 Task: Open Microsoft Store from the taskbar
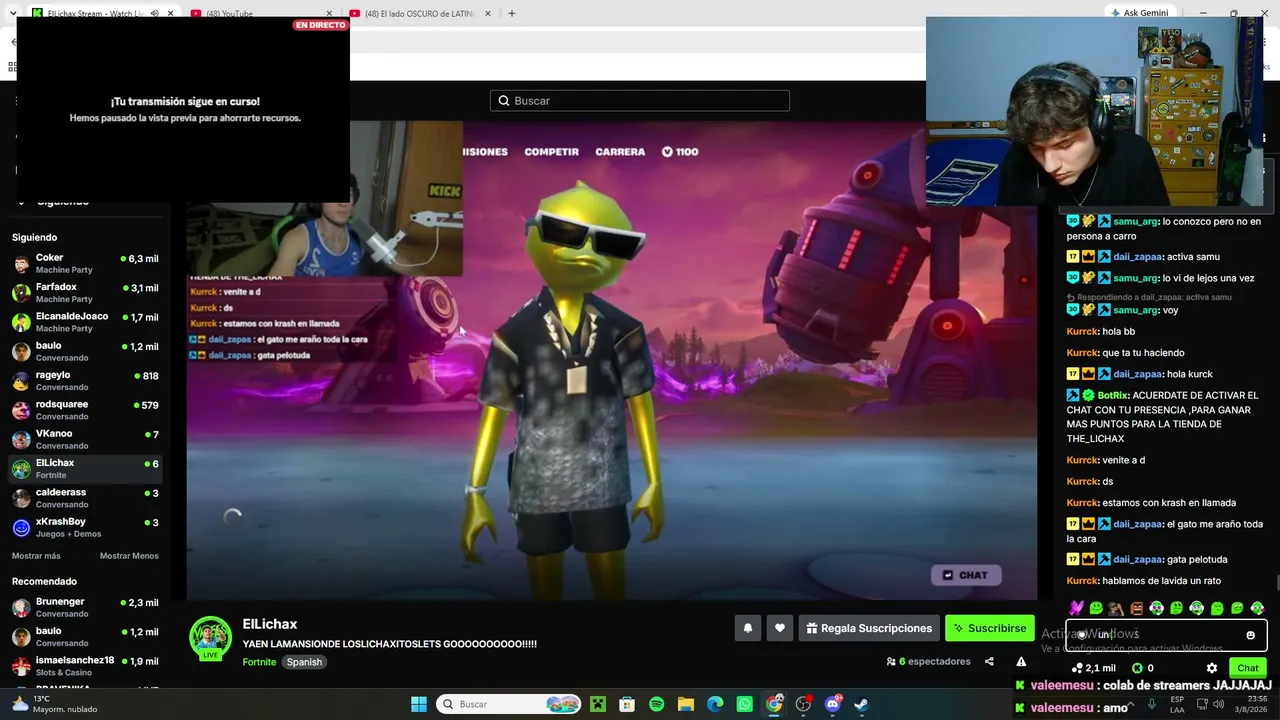tap(627, 704)
